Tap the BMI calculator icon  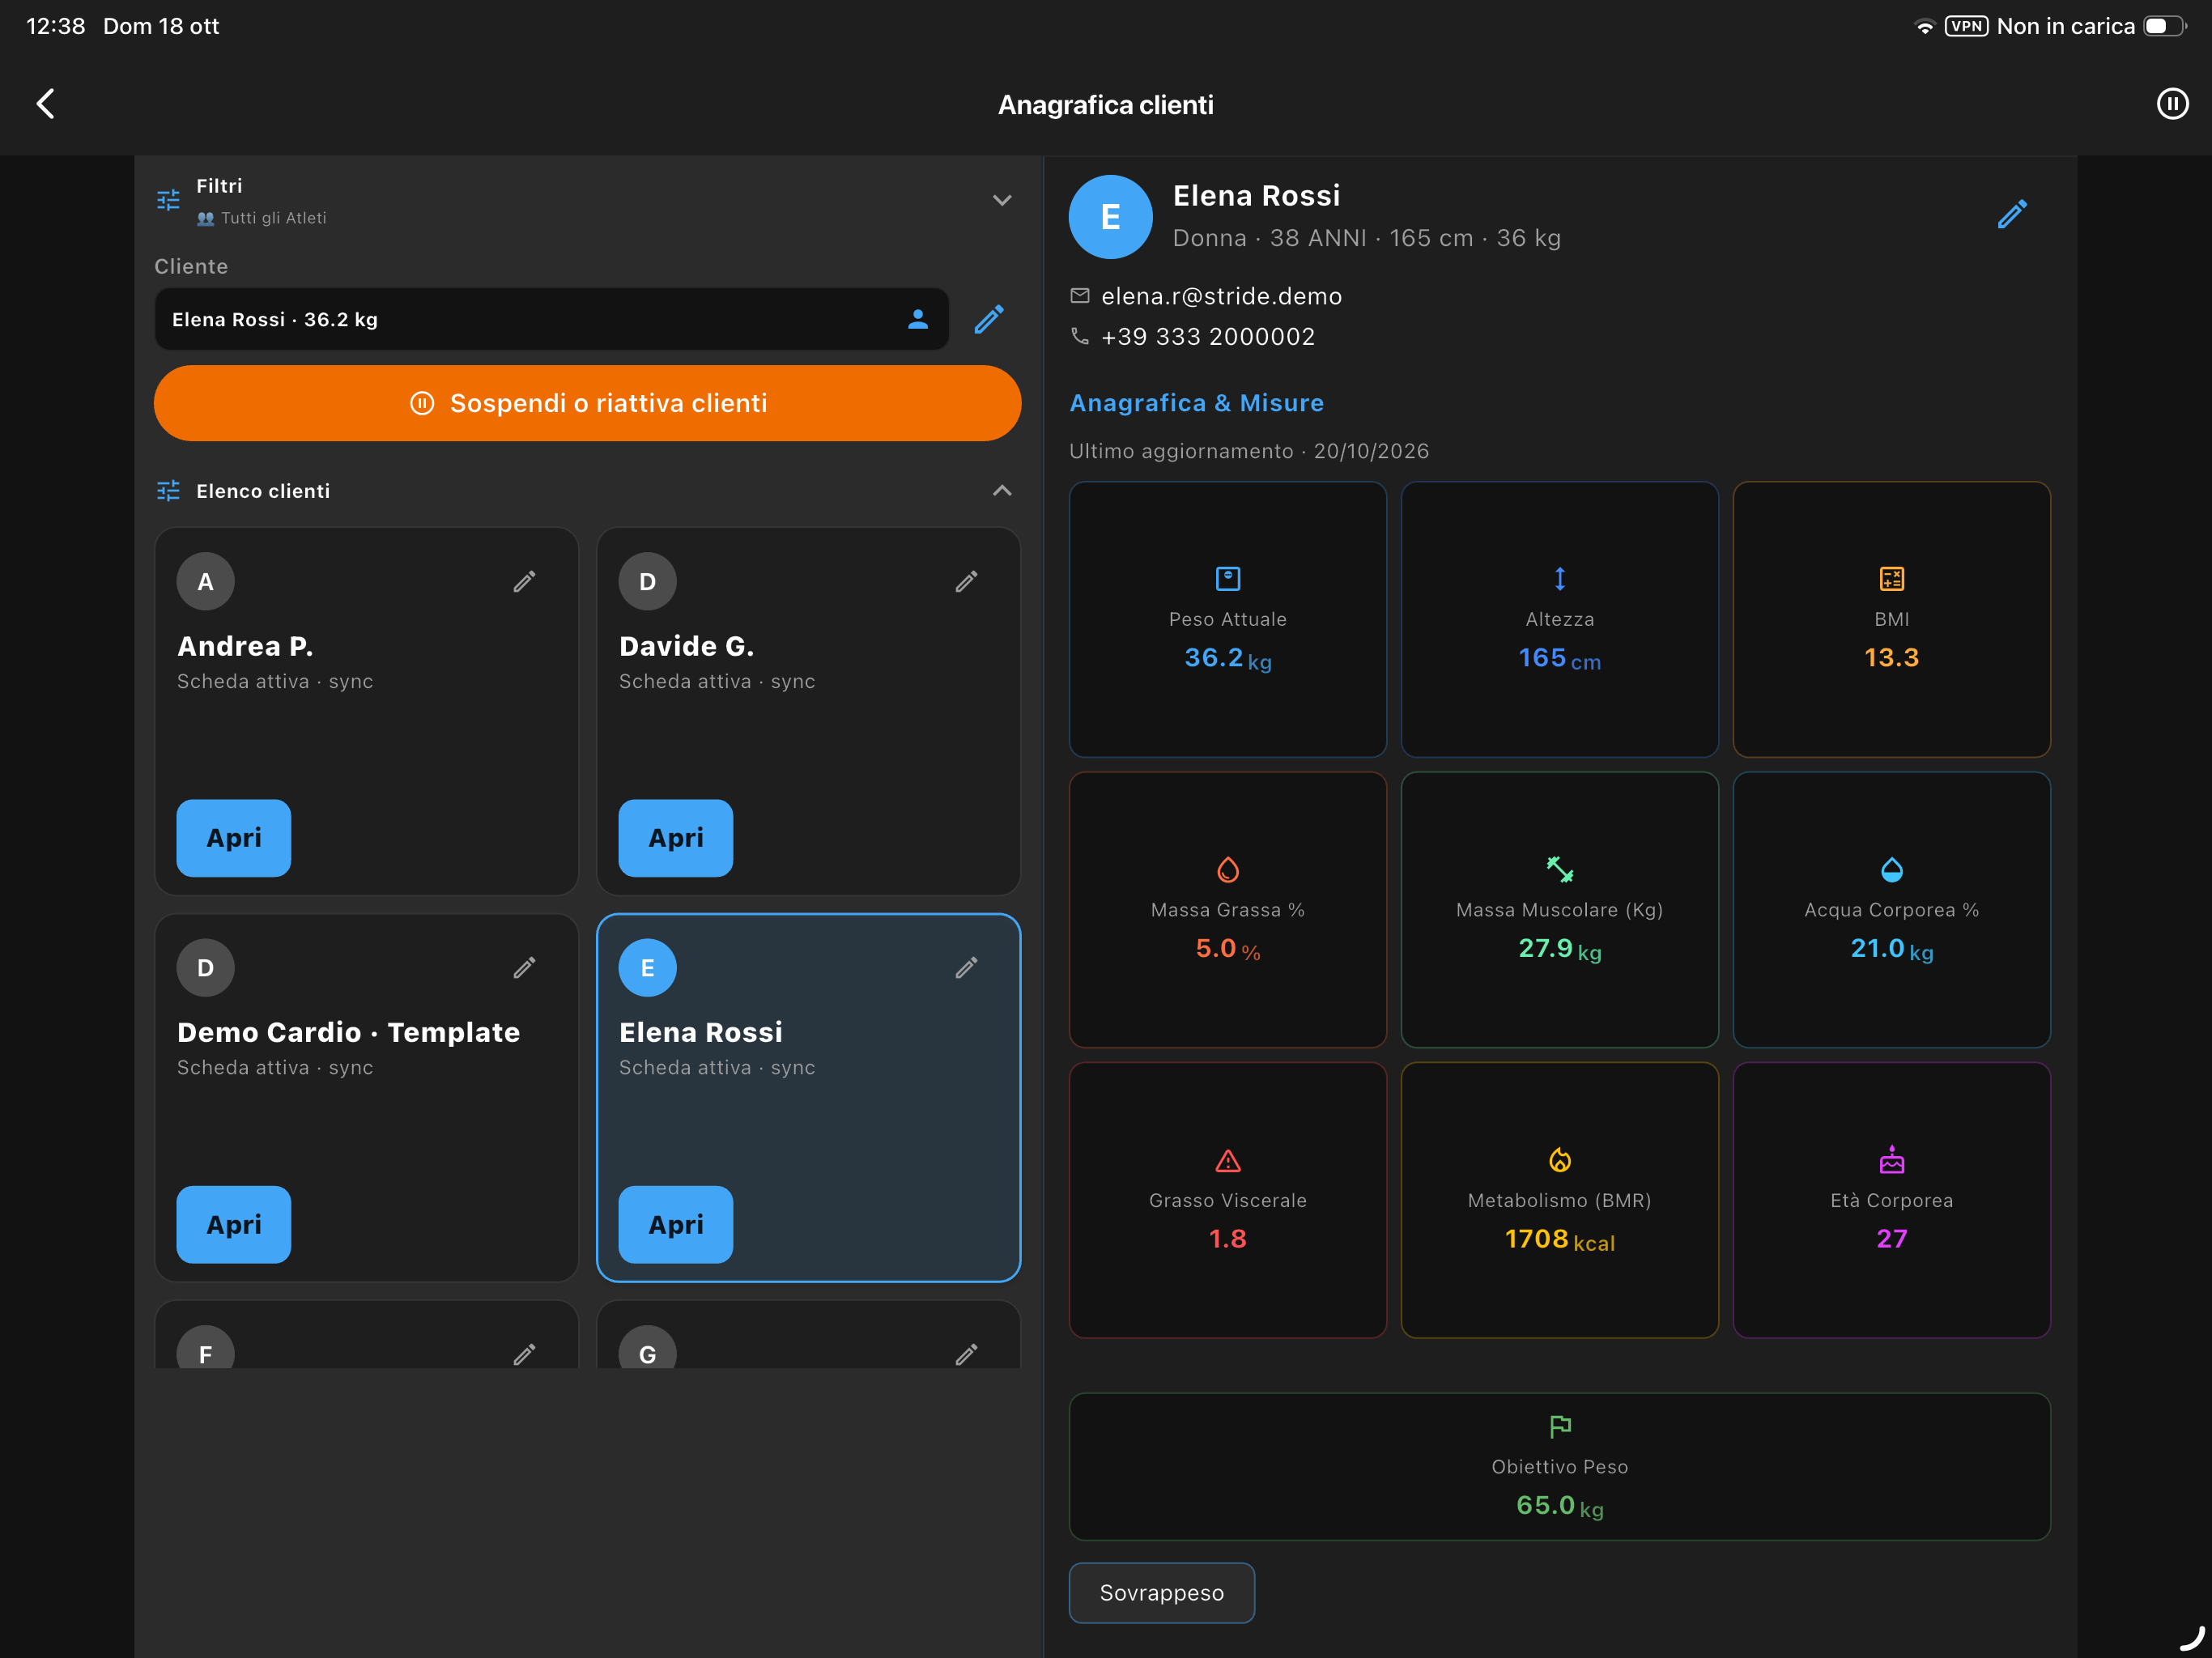[1891, 578]
